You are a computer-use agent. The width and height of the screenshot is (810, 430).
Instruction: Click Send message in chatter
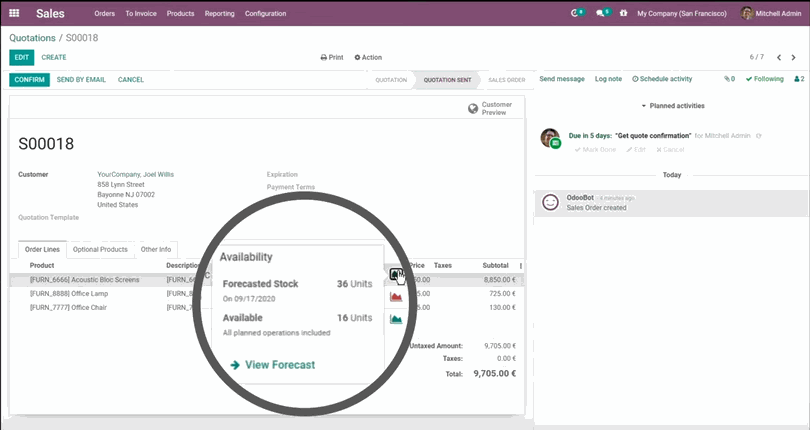click(x=562, y=79)
